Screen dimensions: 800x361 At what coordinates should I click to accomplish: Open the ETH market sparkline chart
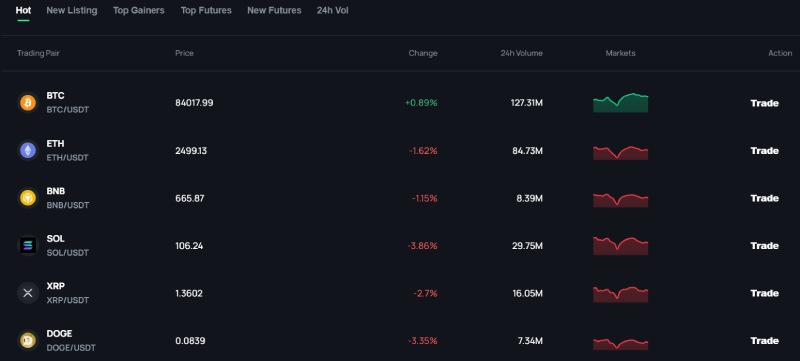click(x=620, y=152)
